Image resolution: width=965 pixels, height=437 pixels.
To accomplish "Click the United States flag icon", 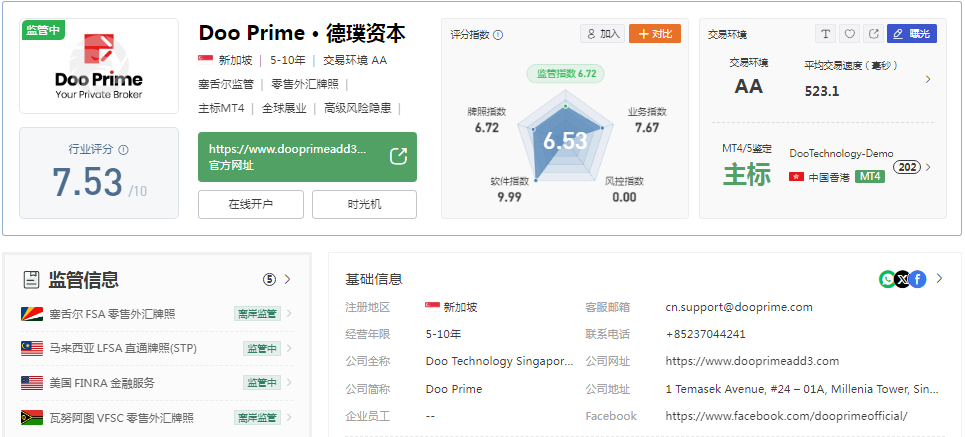I will 32,383.
